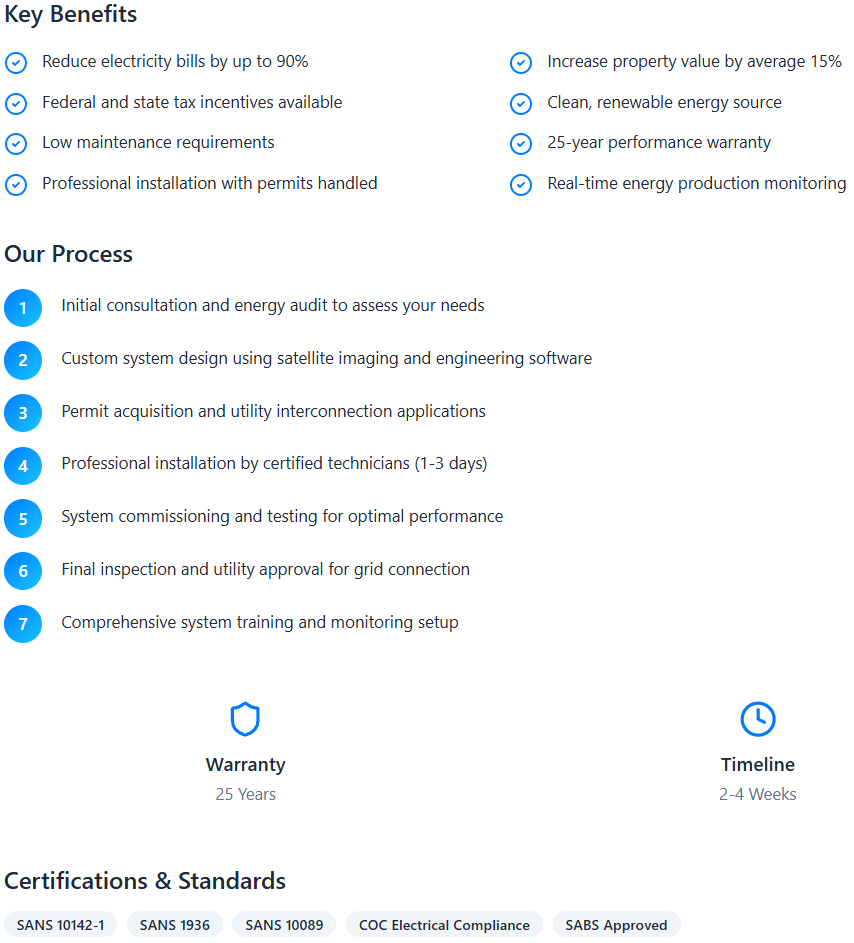This screenshot has width=854, height=943.
Task: Select the SANS 10142-1 certification badge
Action: 60,924
